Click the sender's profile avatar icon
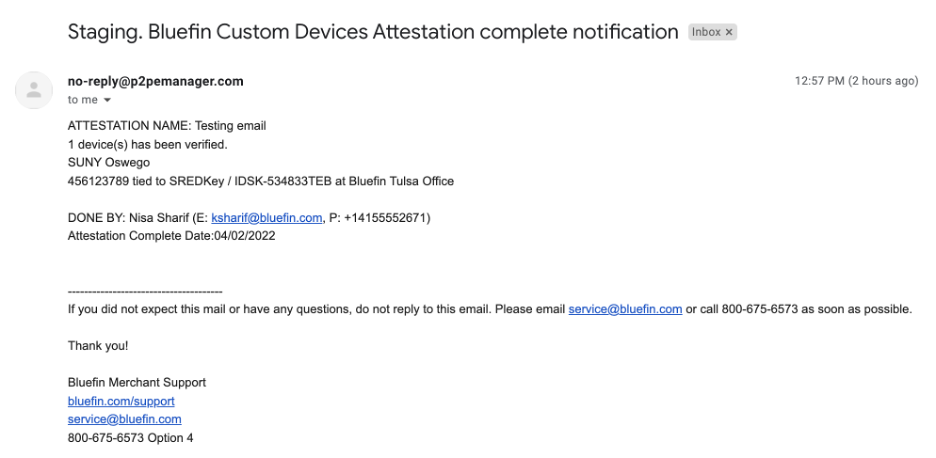936x458 pixels. [x=33, y=90]
